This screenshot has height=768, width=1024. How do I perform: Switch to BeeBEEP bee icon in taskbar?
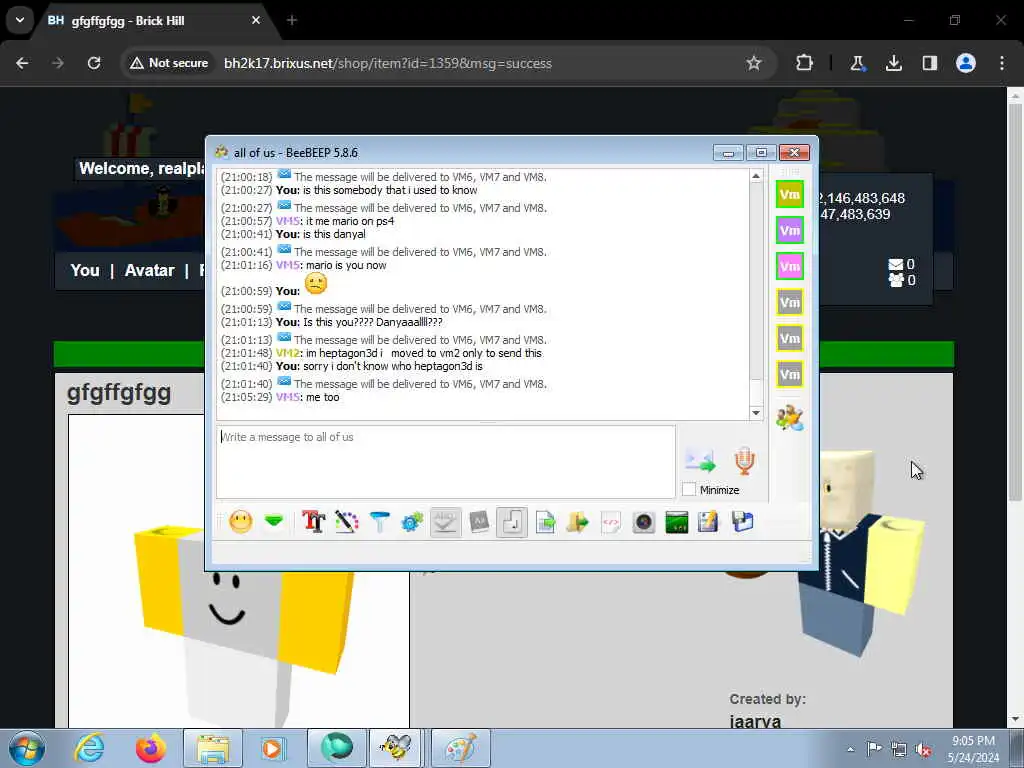[x=396, y=748]
